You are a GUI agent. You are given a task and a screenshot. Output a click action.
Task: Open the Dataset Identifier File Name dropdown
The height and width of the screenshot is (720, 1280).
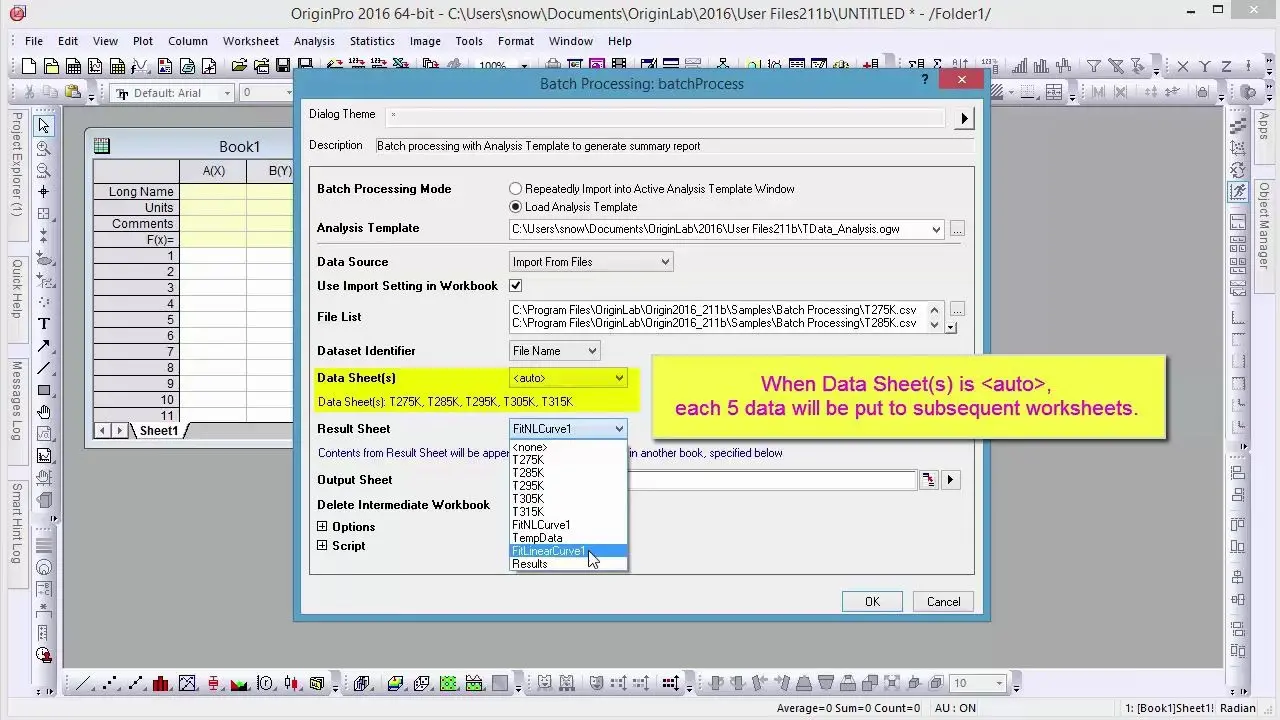[554, 351]
